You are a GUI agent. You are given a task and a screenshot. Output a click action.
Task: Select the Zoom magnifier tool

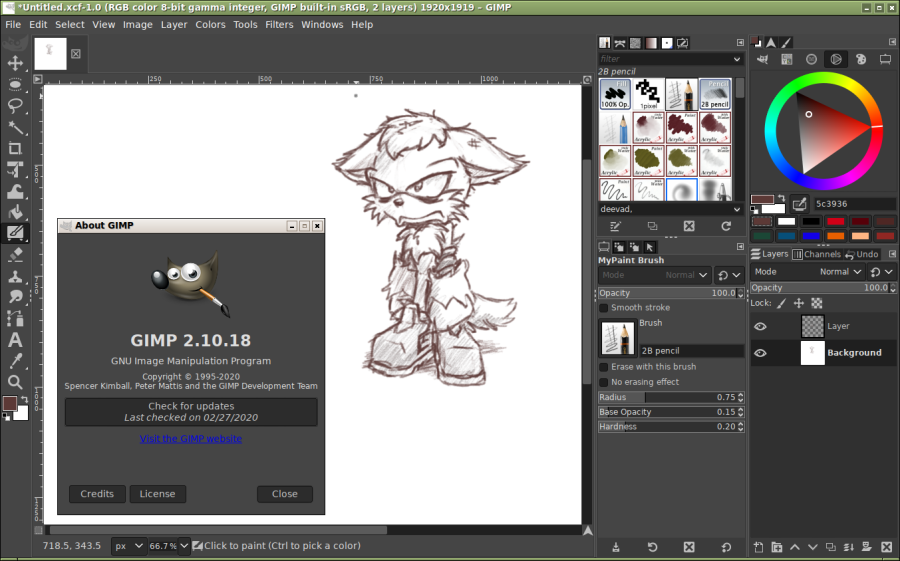click(15, 382)
